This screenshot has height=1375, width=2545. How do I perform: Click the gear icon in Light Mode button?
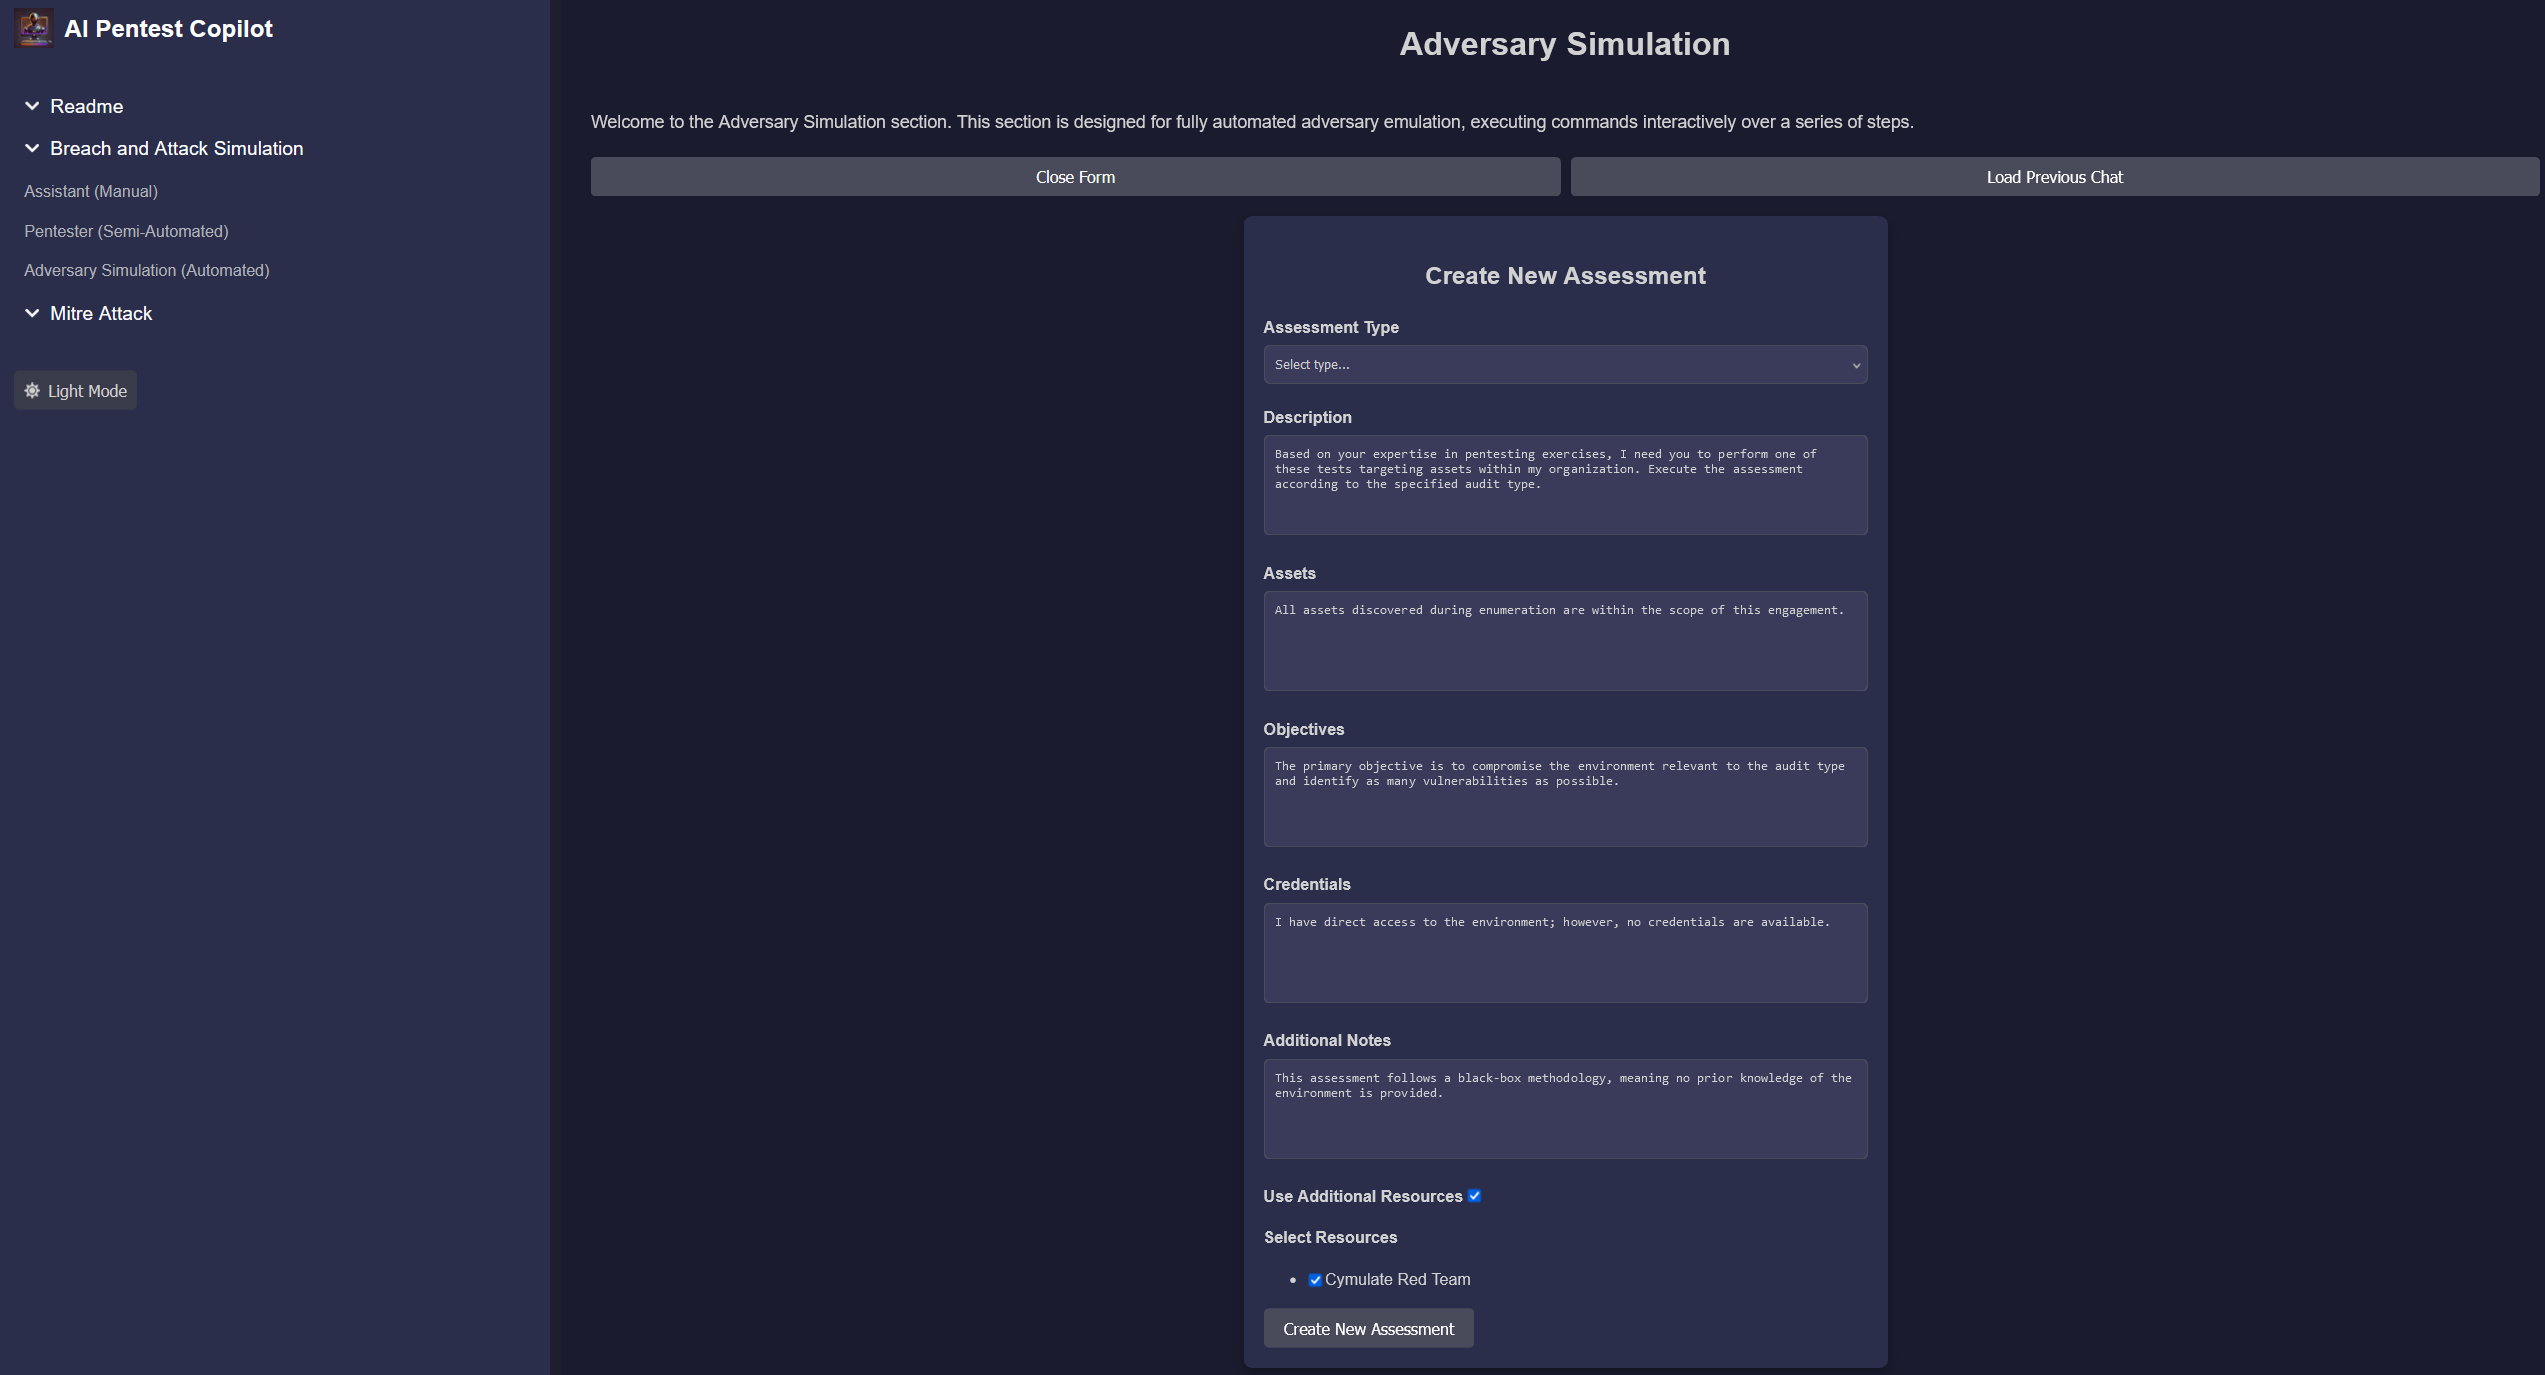(32, 391)
